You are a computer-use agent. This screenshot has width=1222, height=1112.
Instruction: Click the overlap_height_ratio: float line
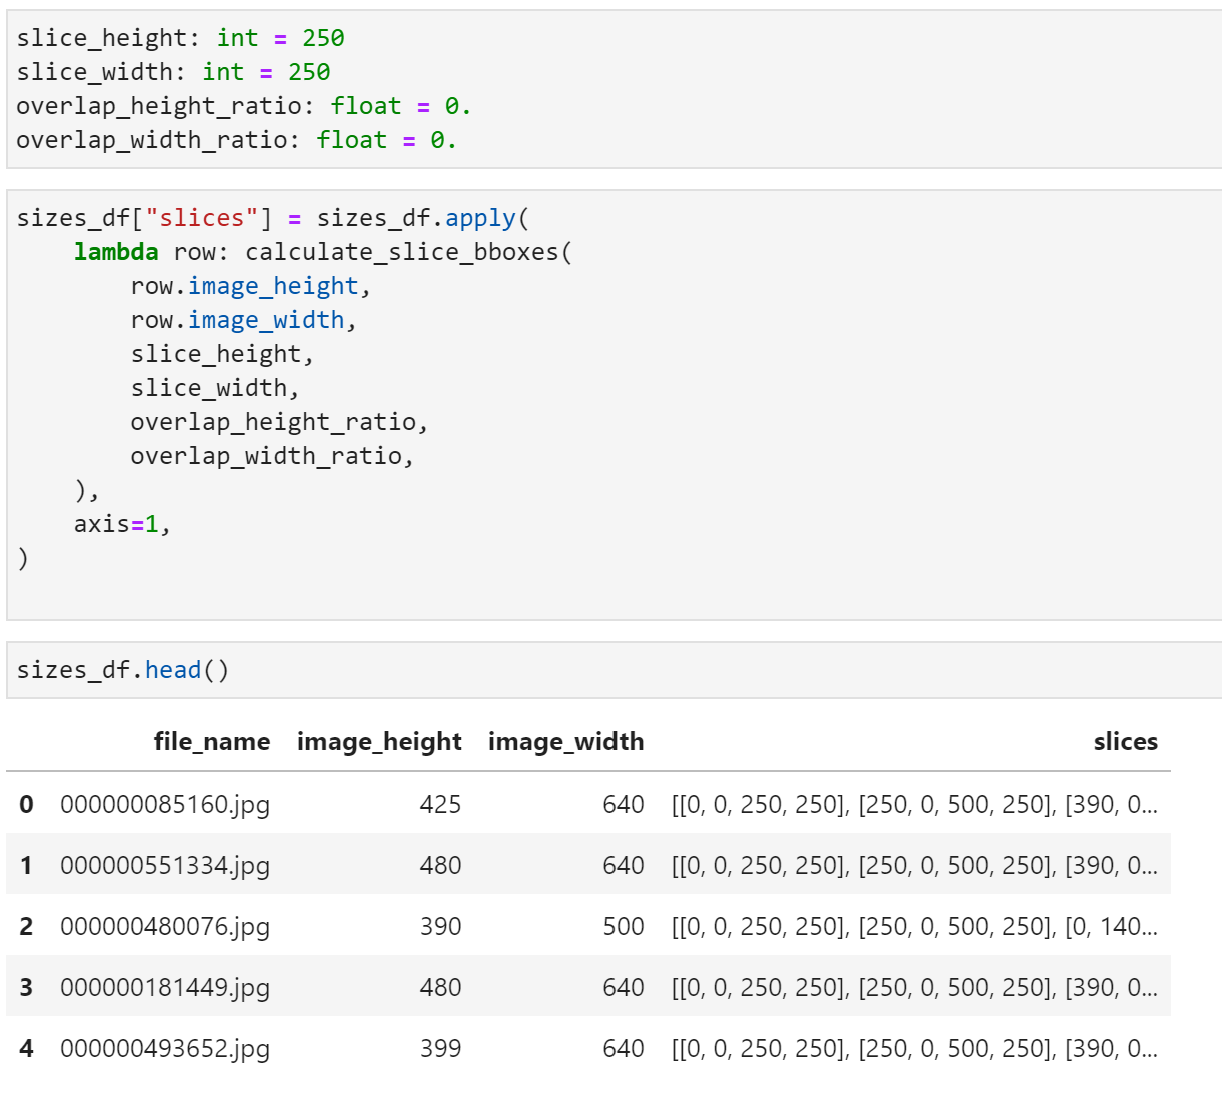[x=244, y=106]
